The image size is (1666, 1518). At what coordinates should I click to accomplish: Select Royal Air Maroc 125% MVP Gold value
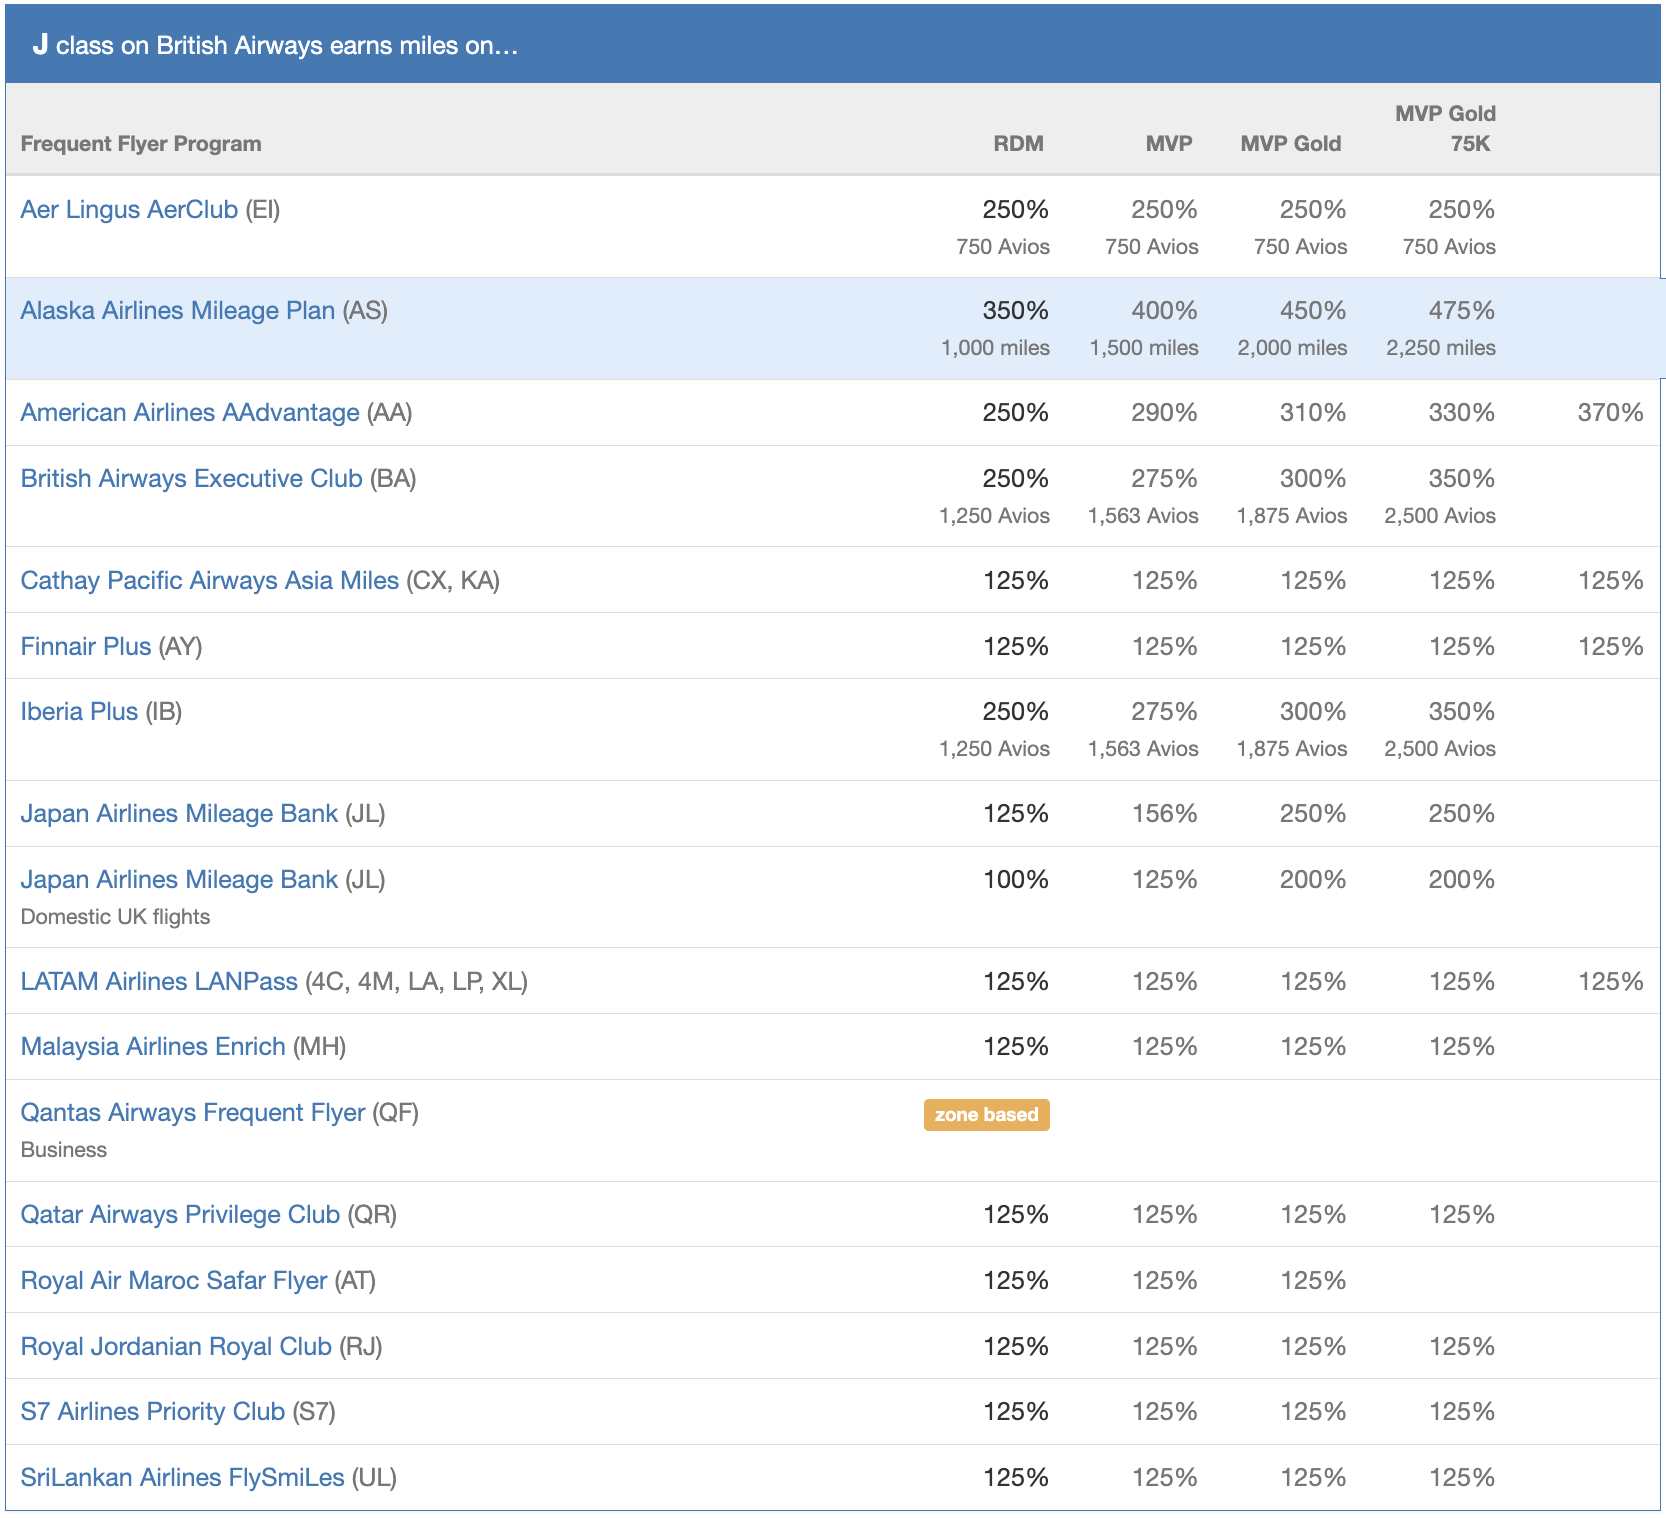pyautogui.click(x=1314, y=1281)
